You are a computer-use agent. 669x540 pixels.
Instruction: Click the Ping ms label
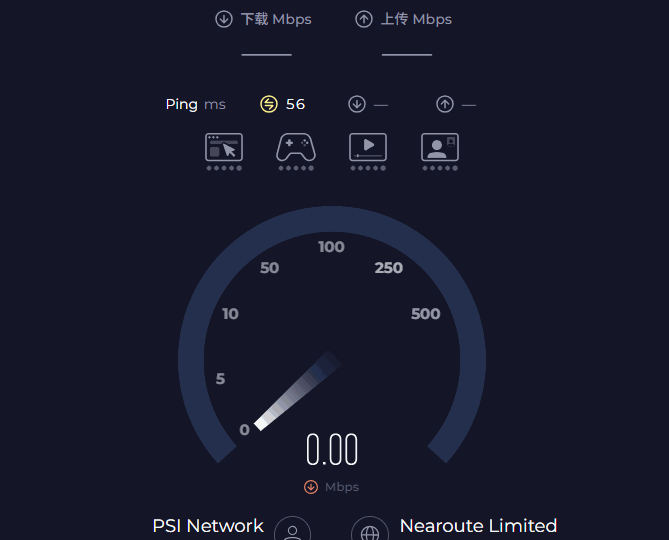tap(196, 104)
